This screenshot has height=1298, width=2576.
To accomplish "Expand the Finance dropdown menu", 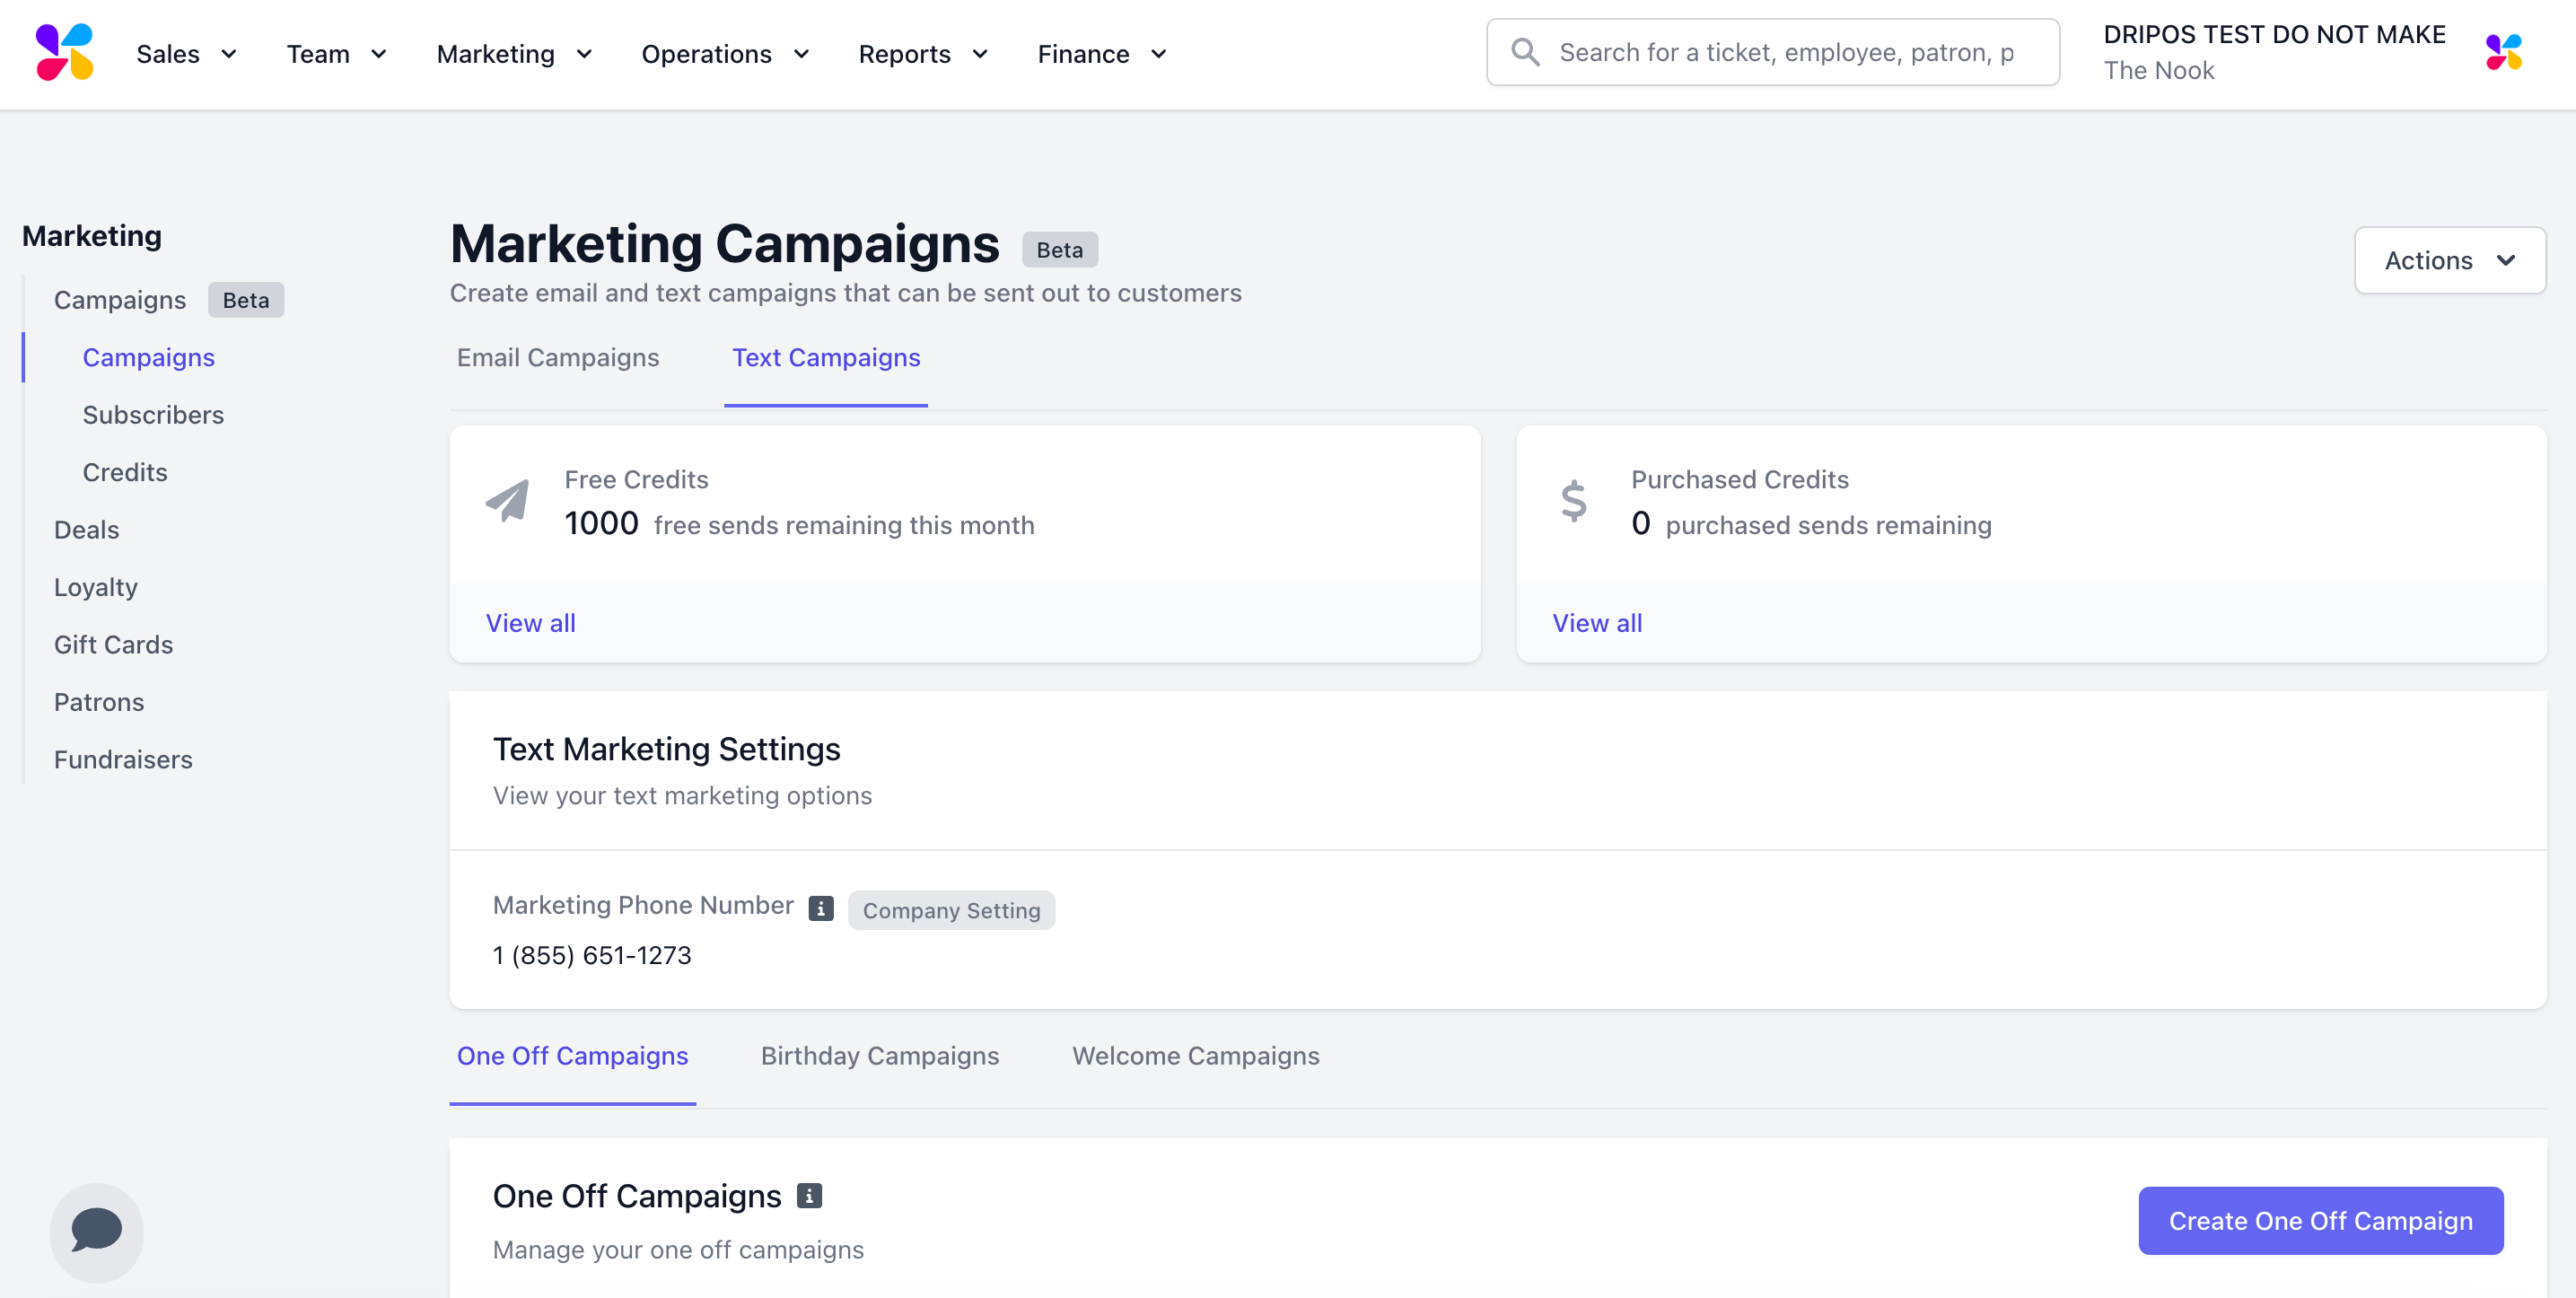I will pos(1102,54).
